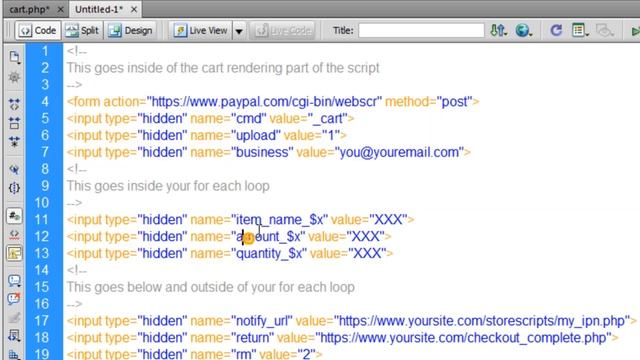Click "item_name_$x" on line 11
This screenshot has height=360, width=640.
280,220
